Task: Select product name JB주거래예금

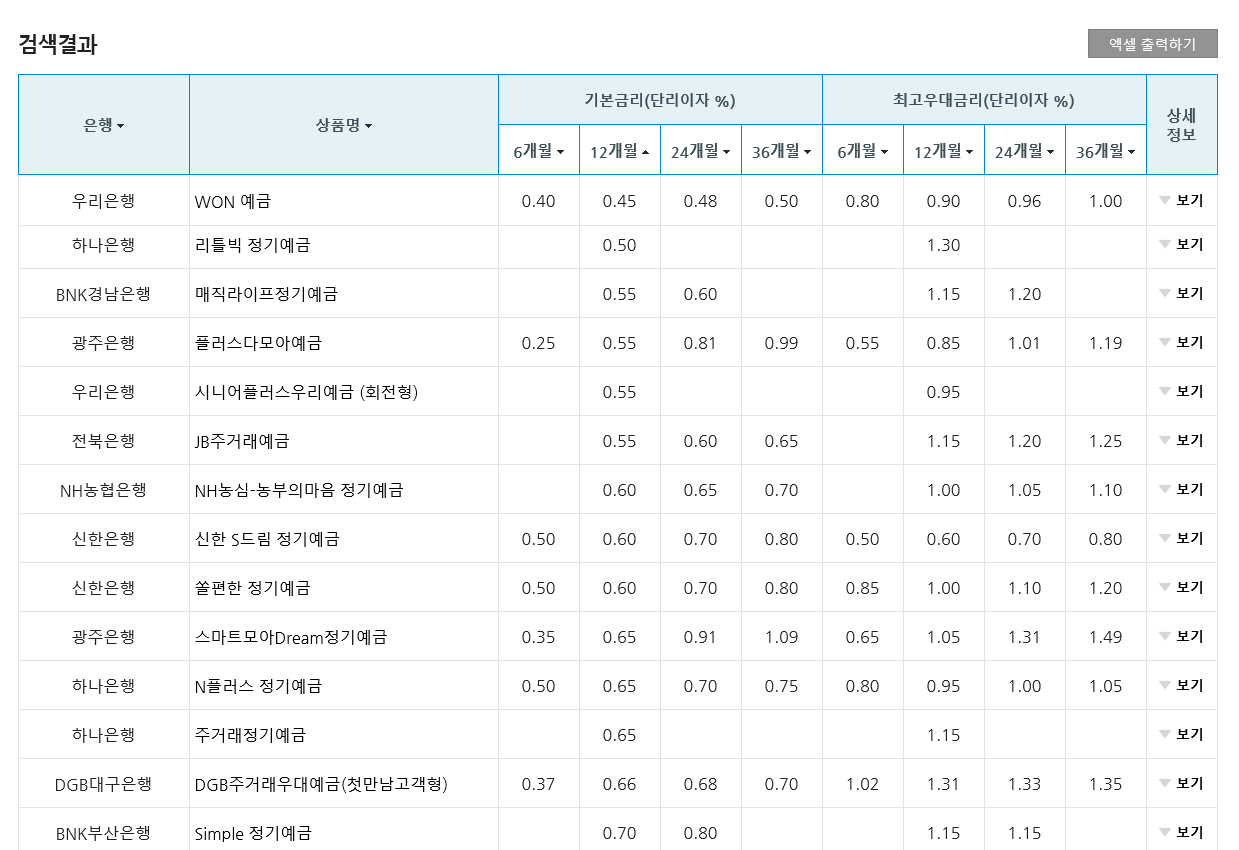Action: pos(242,441)
